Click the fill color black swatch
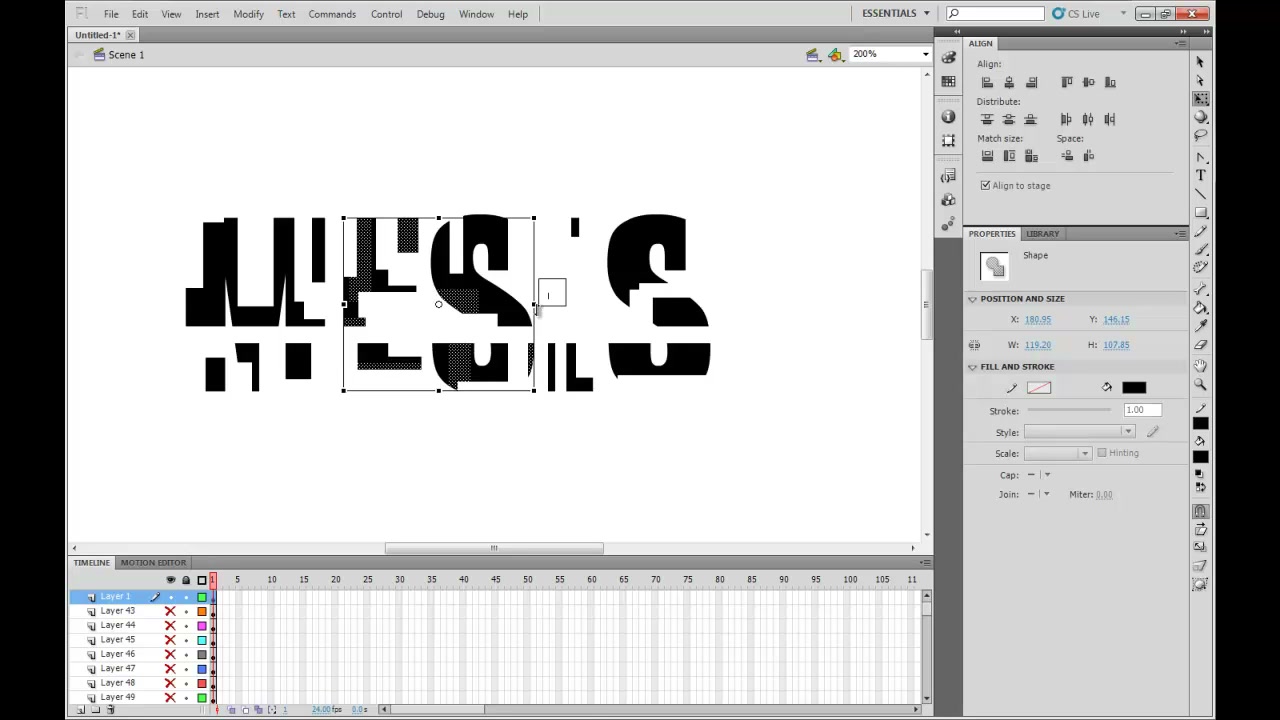The height and width of the screenshot is (720, 1280). (x=1134, y=388)
